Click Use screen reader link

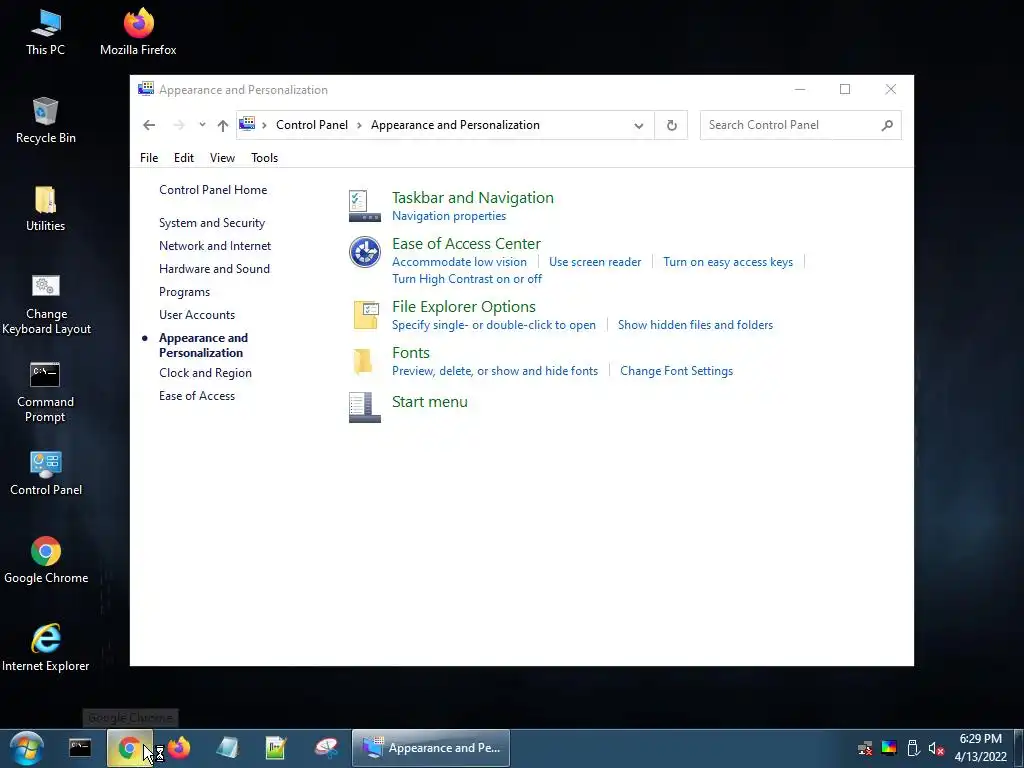pos(595,262)
